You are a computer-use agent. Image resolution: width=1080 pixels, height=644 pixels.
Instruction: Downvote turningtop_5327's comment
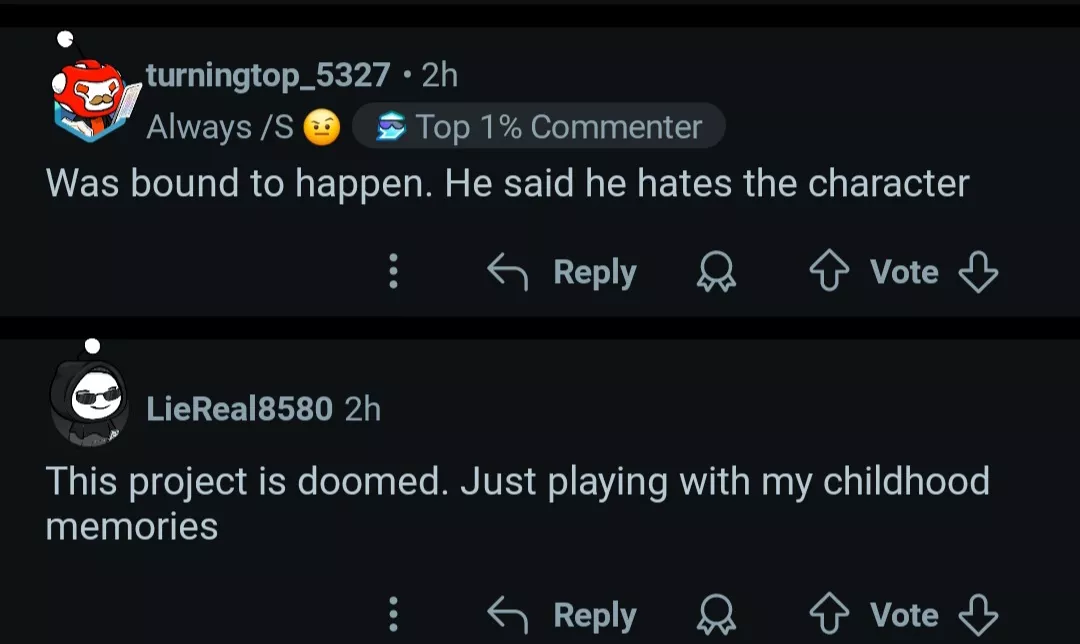tap(977, 272)
